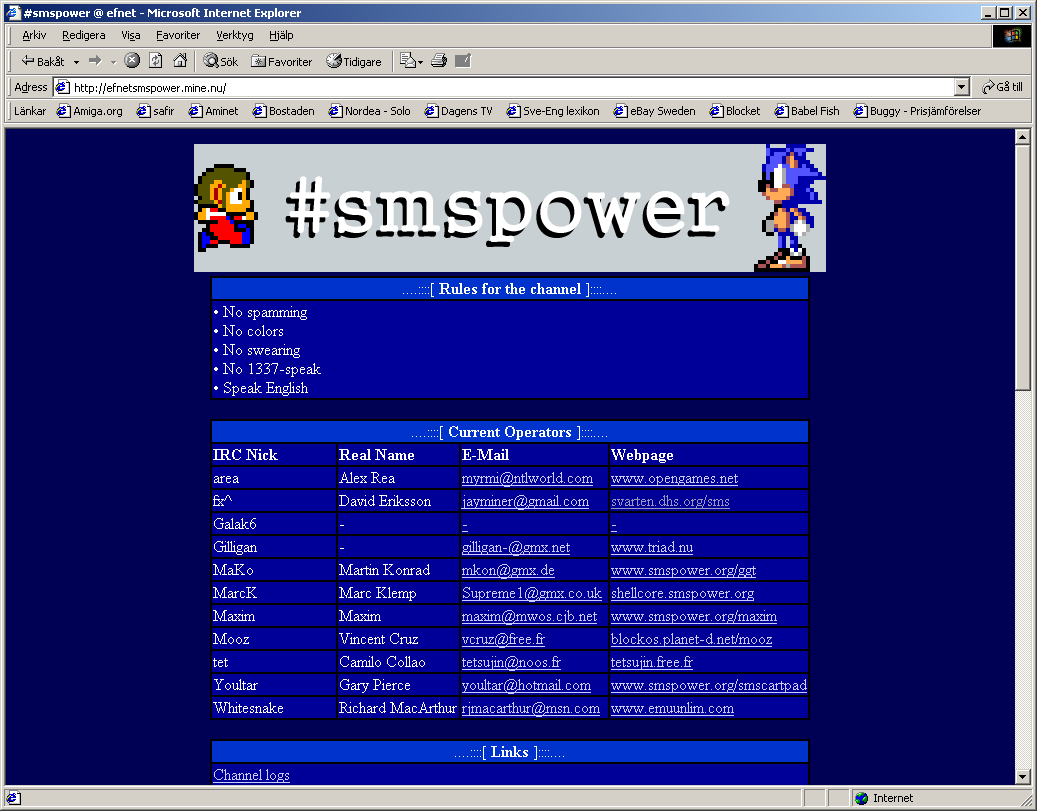This screenshot has width=1037, height=811.
Task: Open the www.smspower.org/smscartpad link
Action: pos(708,685)
